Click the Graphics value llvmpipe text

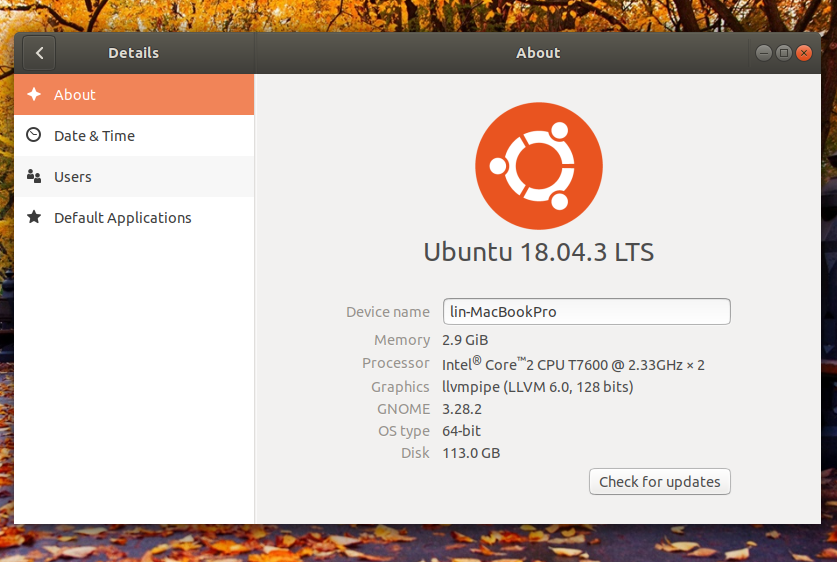[x=538, y=387]
